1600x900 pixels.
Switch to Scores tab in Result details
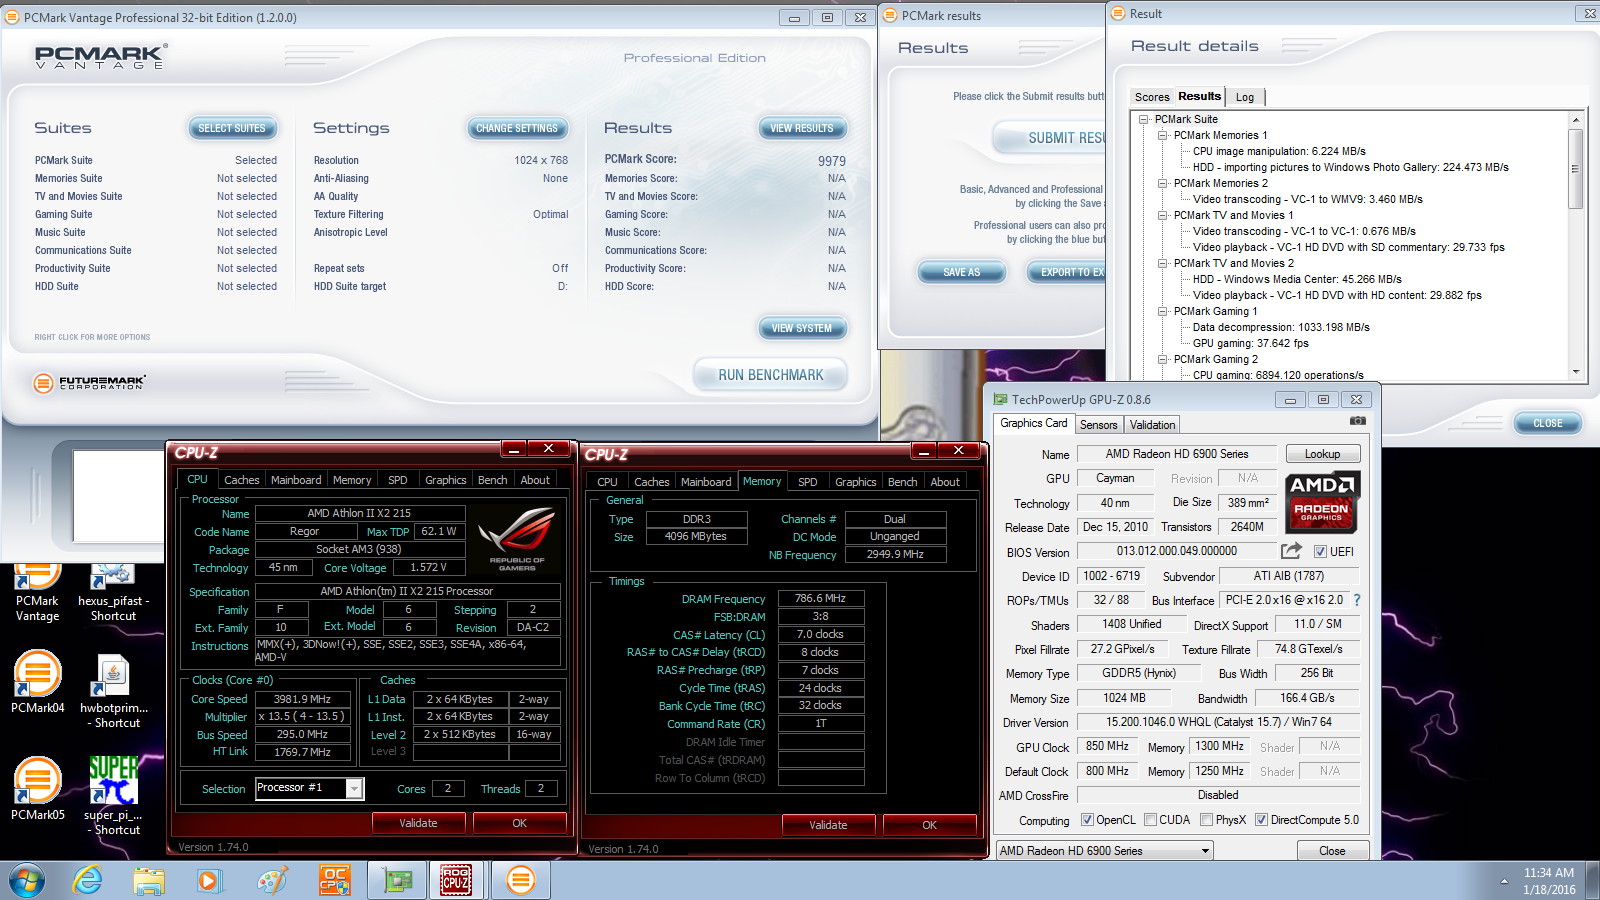[1152, 97]
